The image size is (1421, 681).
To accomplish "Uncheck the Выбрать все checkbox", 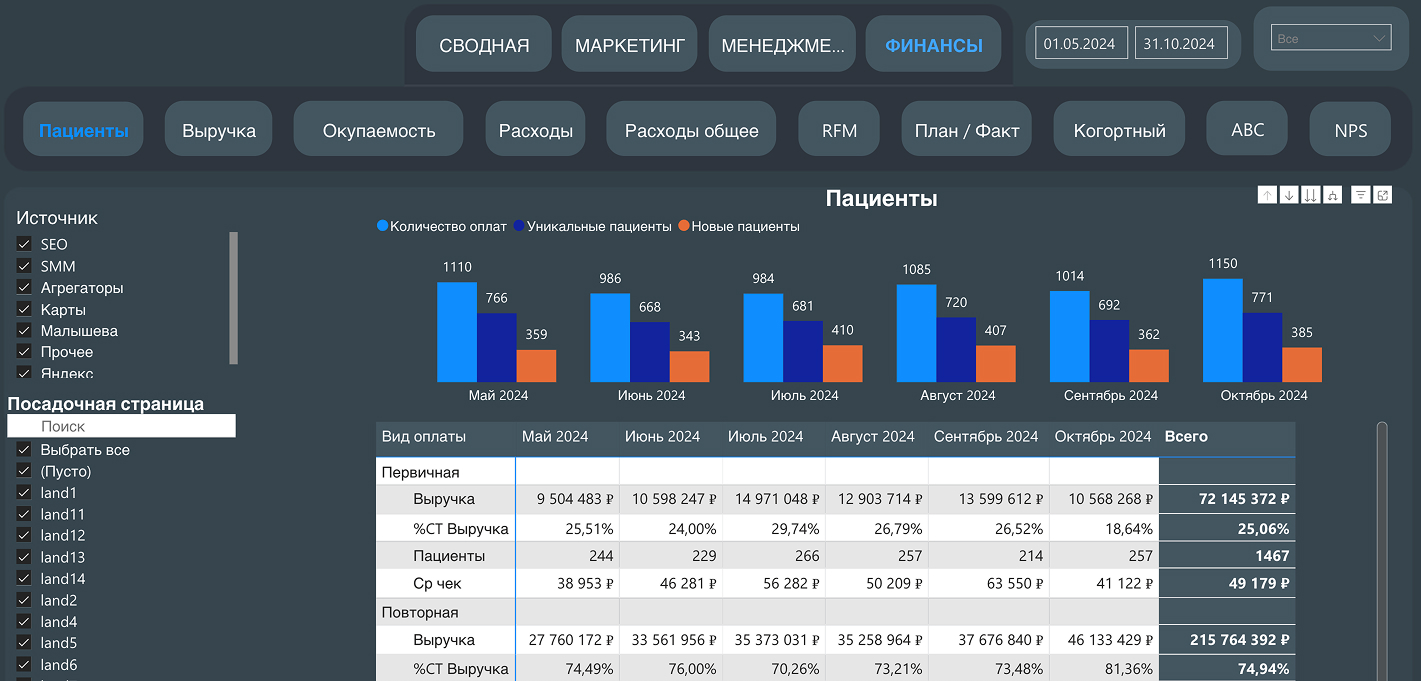I will point(25,450).
